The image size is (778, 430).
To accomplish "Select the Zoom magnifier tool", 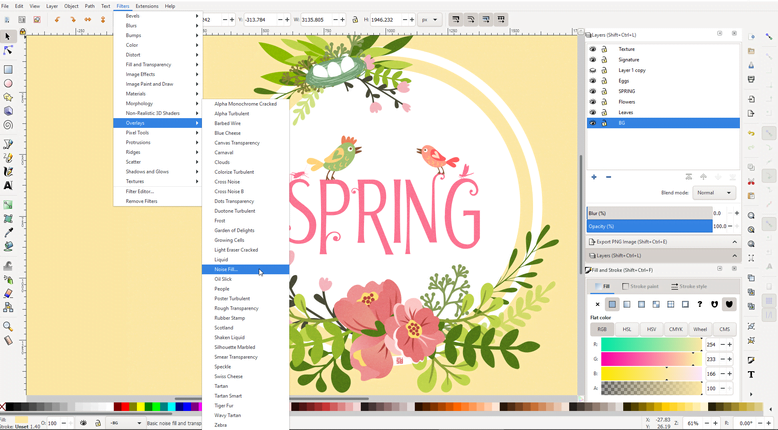I will [x=8, y=326].
